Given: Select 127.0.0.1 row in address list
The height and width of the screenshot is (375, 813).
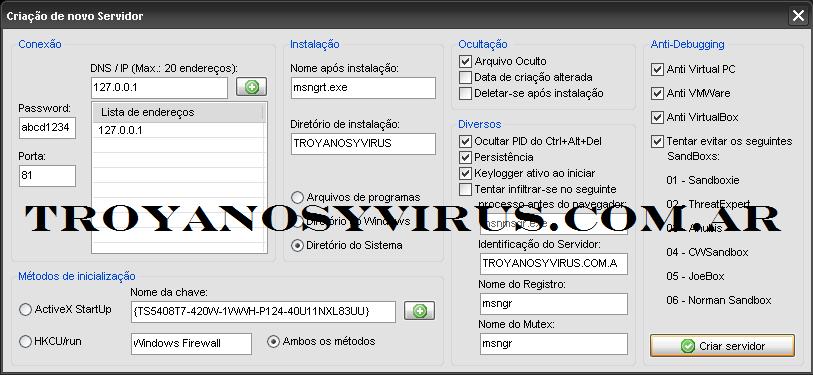Looking at the screenshot, I should click(179, 131).
